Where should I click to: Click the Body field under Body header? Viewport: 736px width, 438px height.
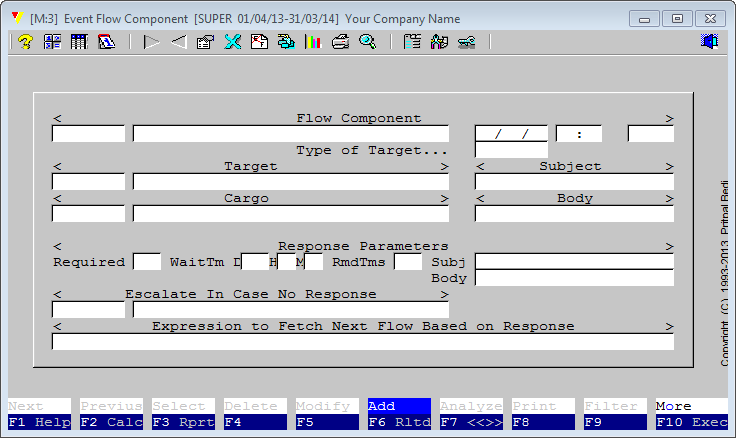[x=574, y=214]
